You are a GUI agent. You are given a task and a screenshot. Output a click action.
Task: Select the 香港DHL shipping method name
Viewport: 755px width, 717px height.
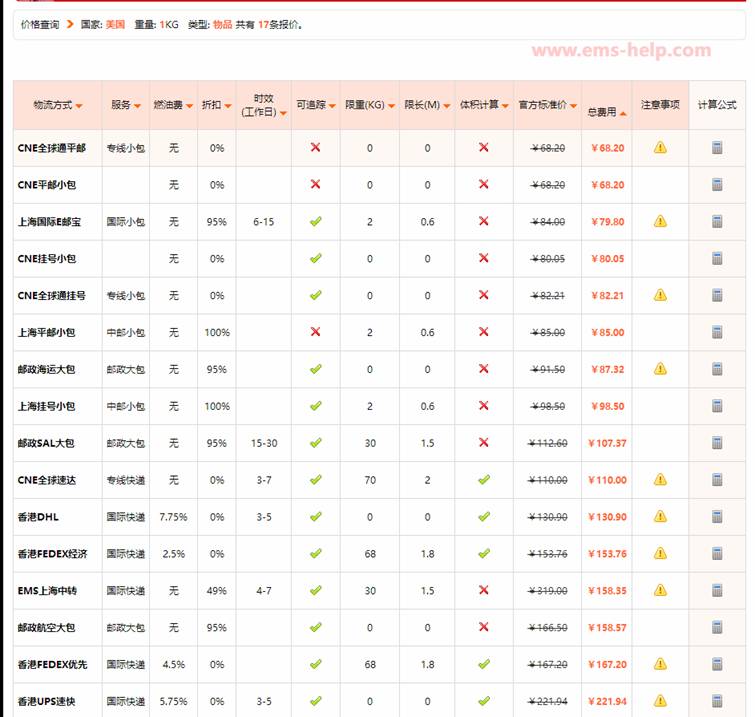pos(38,517)
